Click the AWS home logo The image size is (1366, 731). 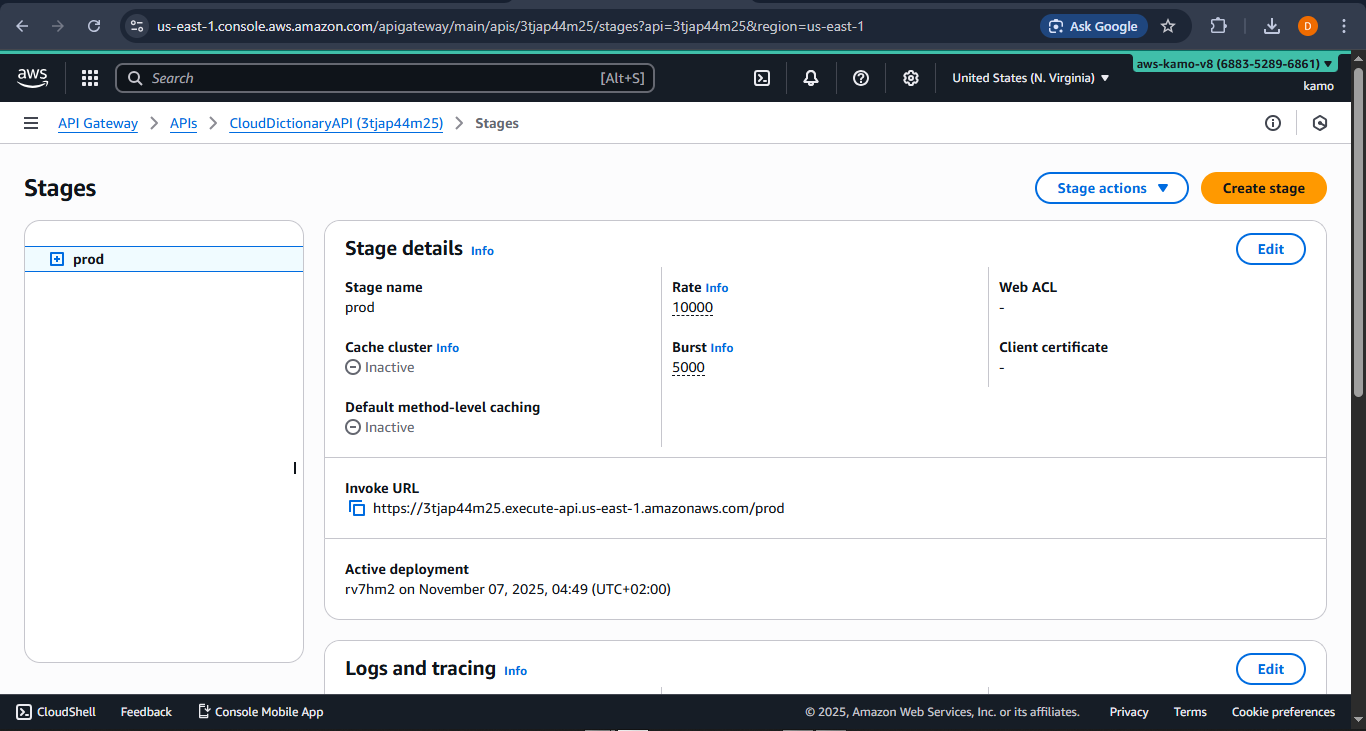[31, 77]
